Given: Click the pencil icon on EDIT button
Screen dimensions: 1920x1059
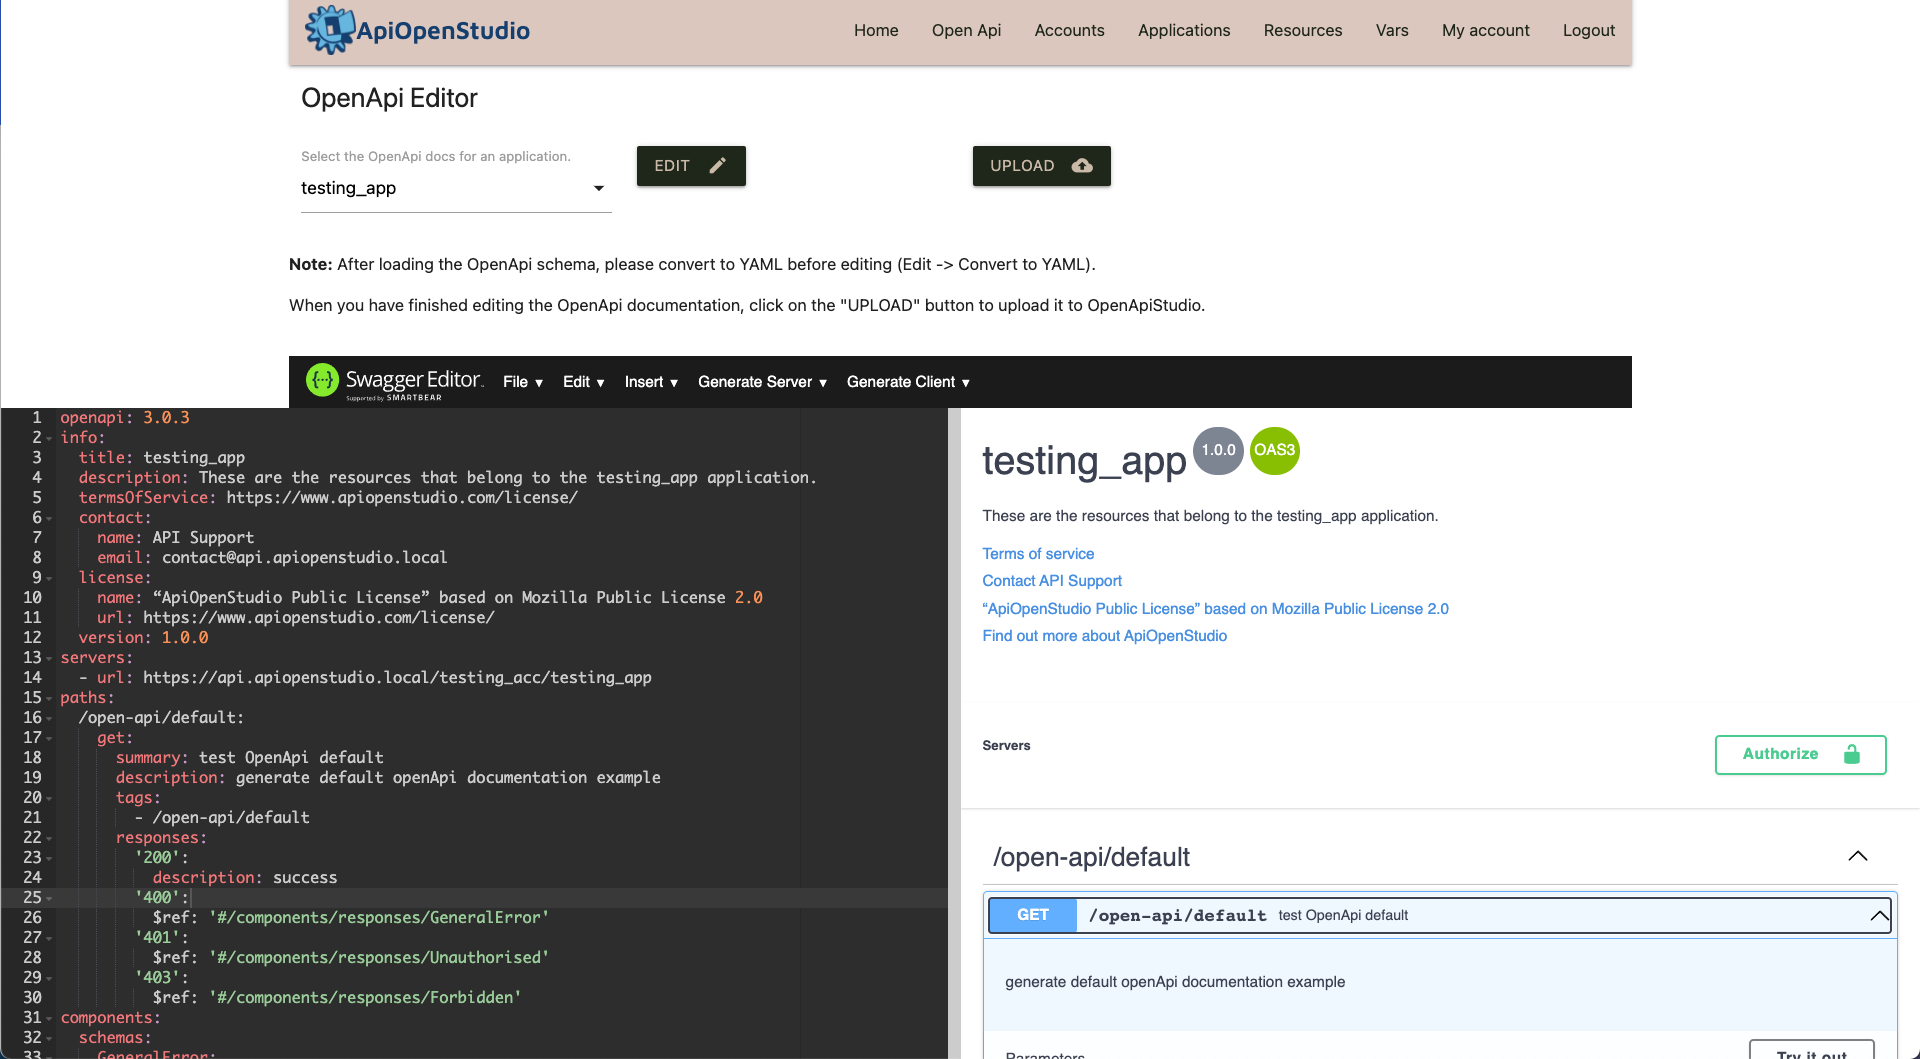Looking at the screenshot, I should [x=717, y=166].
